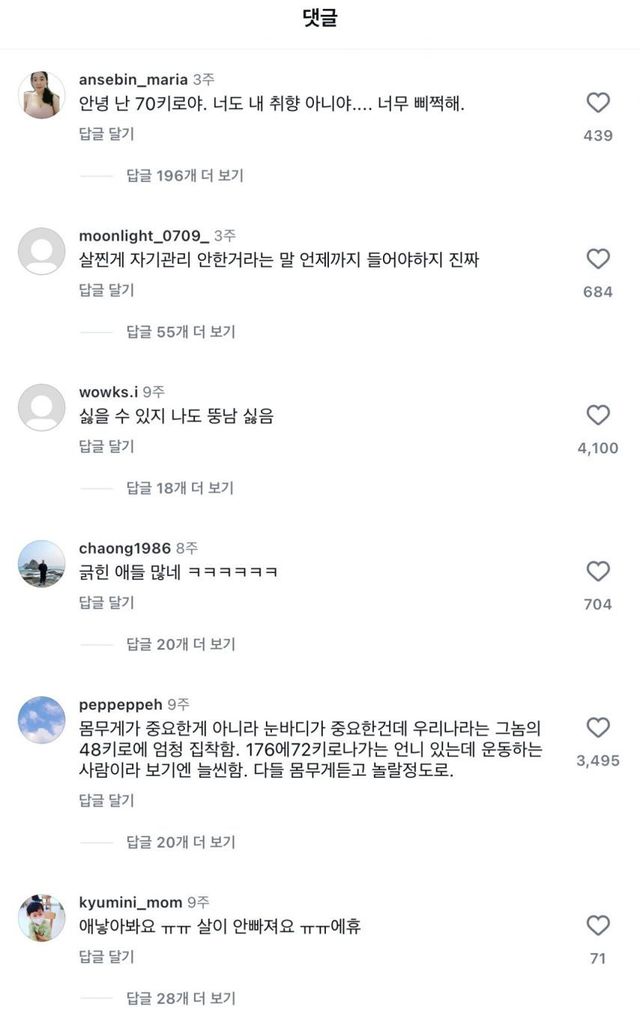The image size is (640, 1031).
Task: Heart the peppeppeh comment
Action: (x=598, y=727)
